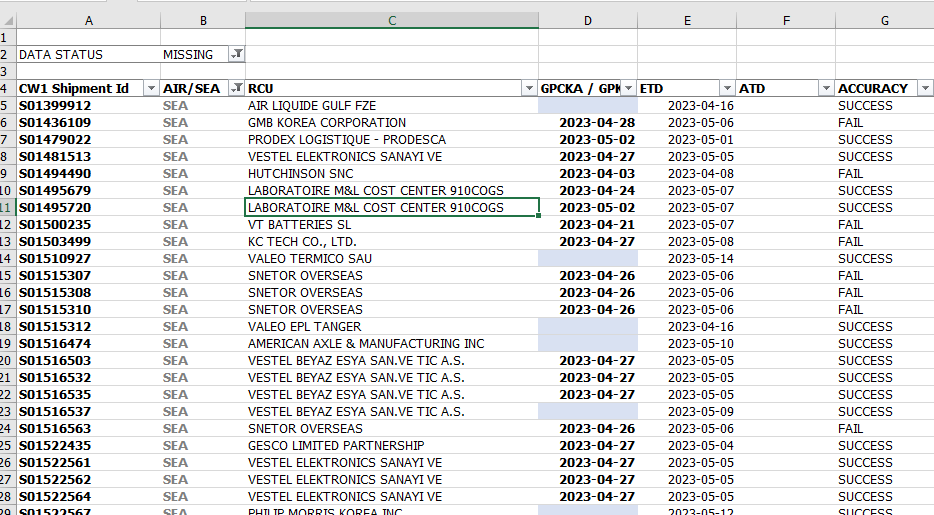Select row 20 header
Screen dimensions: 934x515
click(8, 360)
